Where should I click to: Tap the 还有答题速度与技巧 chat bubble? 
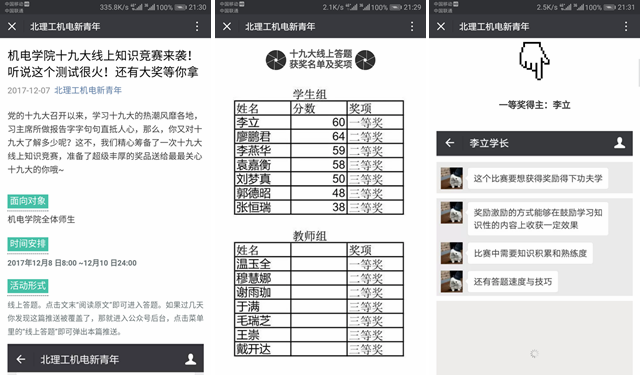tap(513, 282)
